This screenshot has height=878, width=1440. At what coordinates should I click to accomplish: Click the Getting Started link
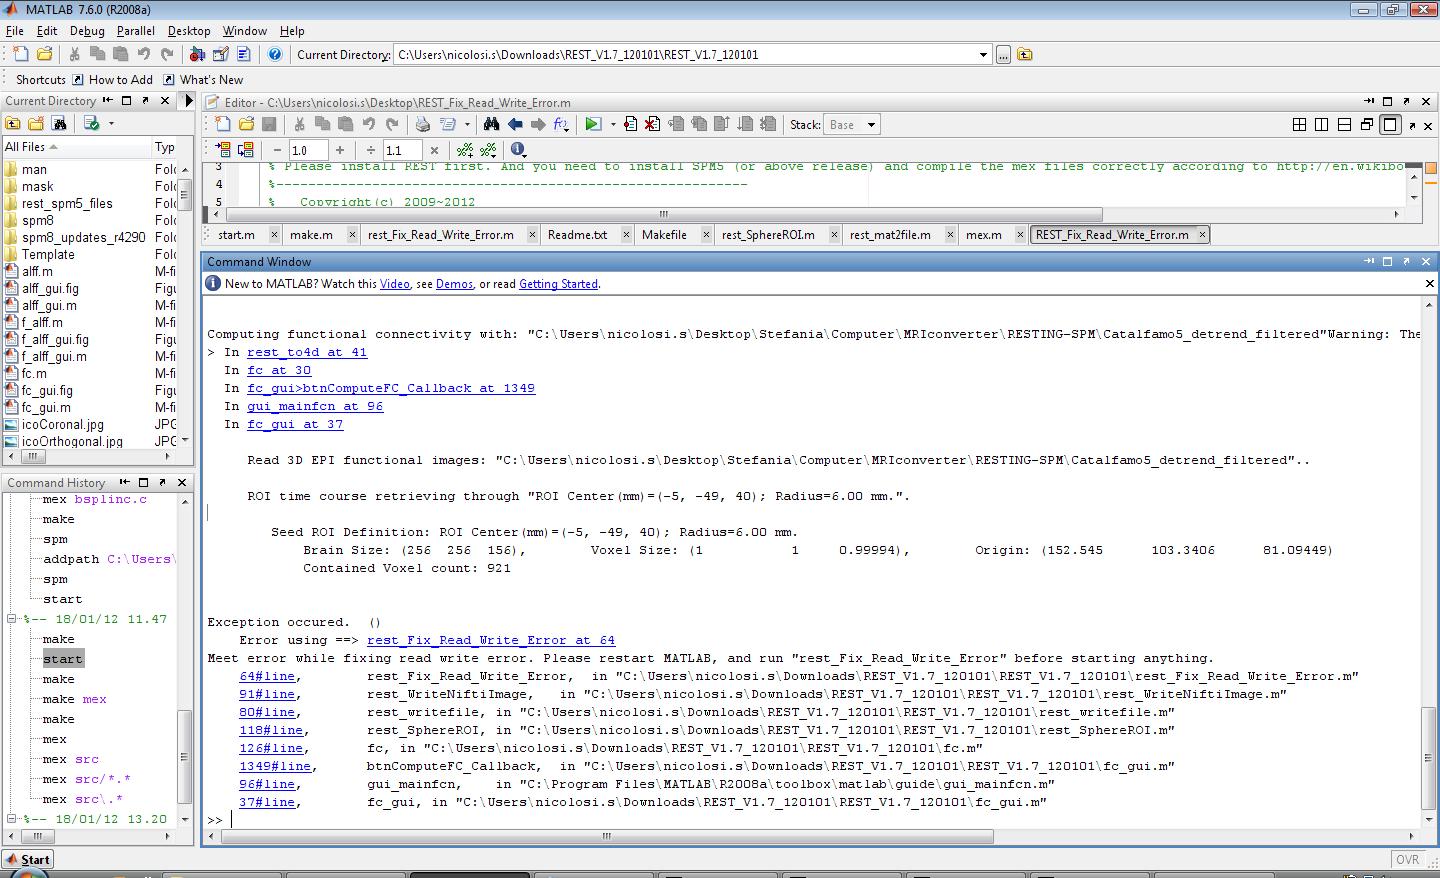(x=558, y=284)
